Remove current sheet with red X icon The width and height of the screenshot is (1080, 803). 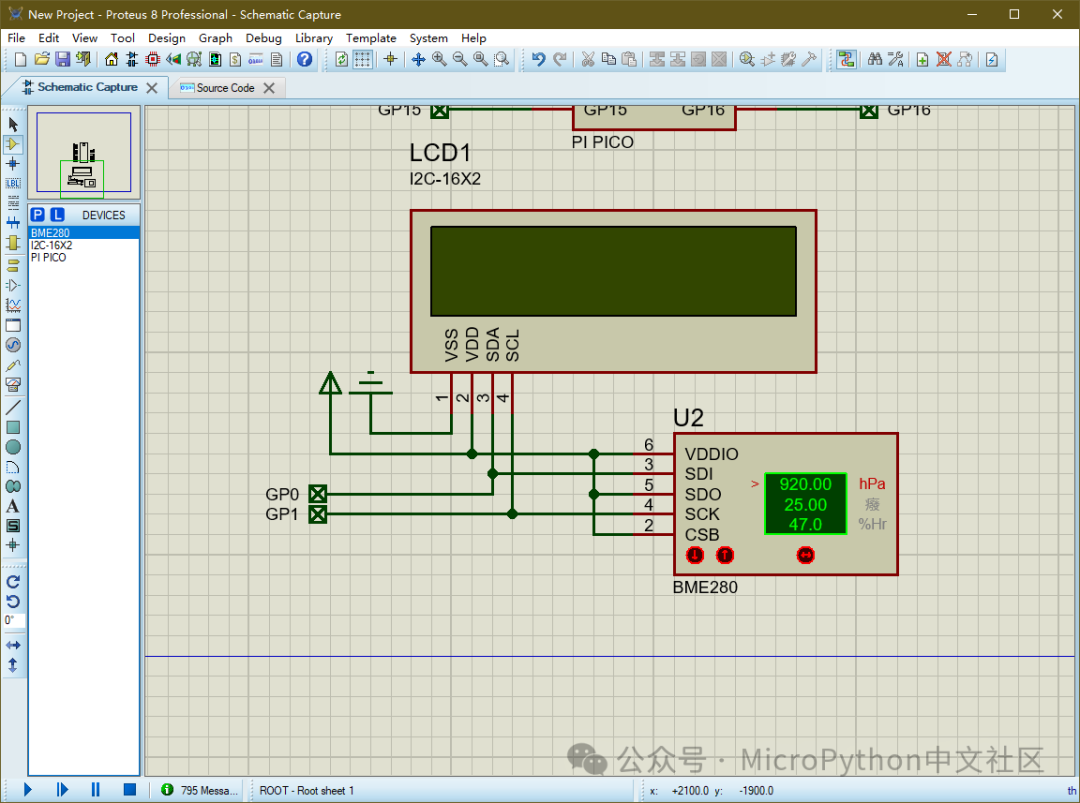tap(944, 60)
